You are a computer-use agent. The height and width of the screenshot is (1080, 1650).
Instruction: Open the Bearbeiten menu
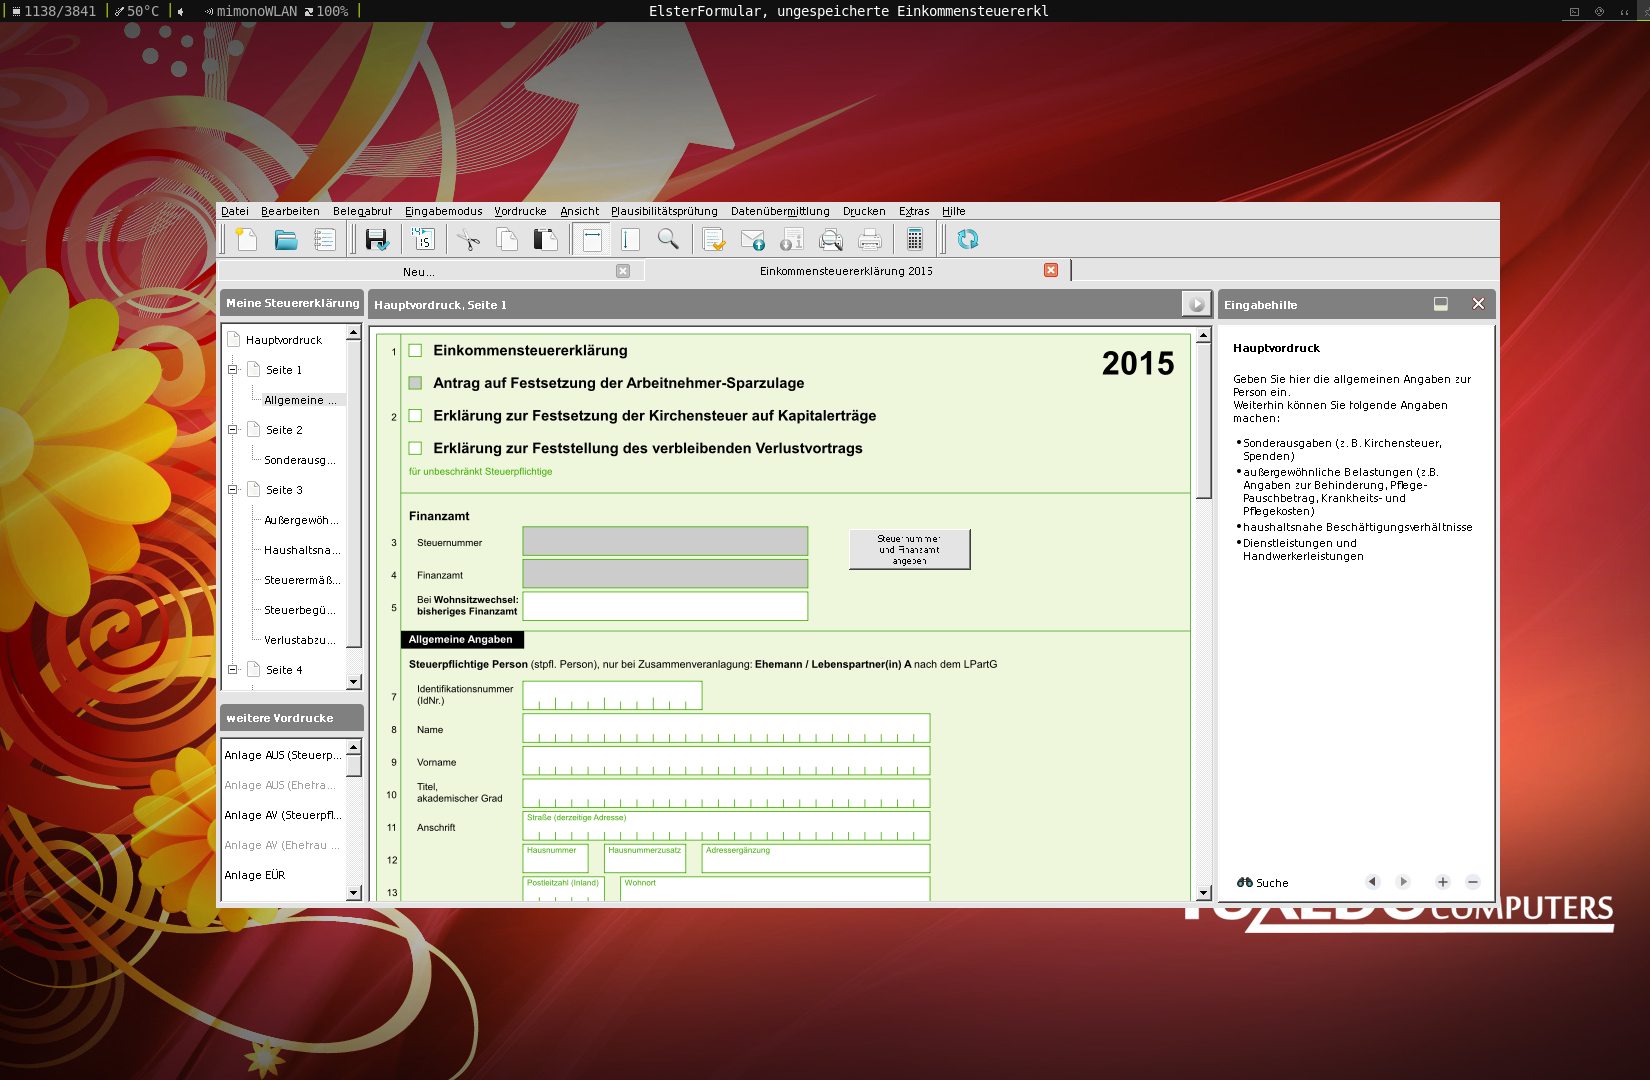[290, 211]
